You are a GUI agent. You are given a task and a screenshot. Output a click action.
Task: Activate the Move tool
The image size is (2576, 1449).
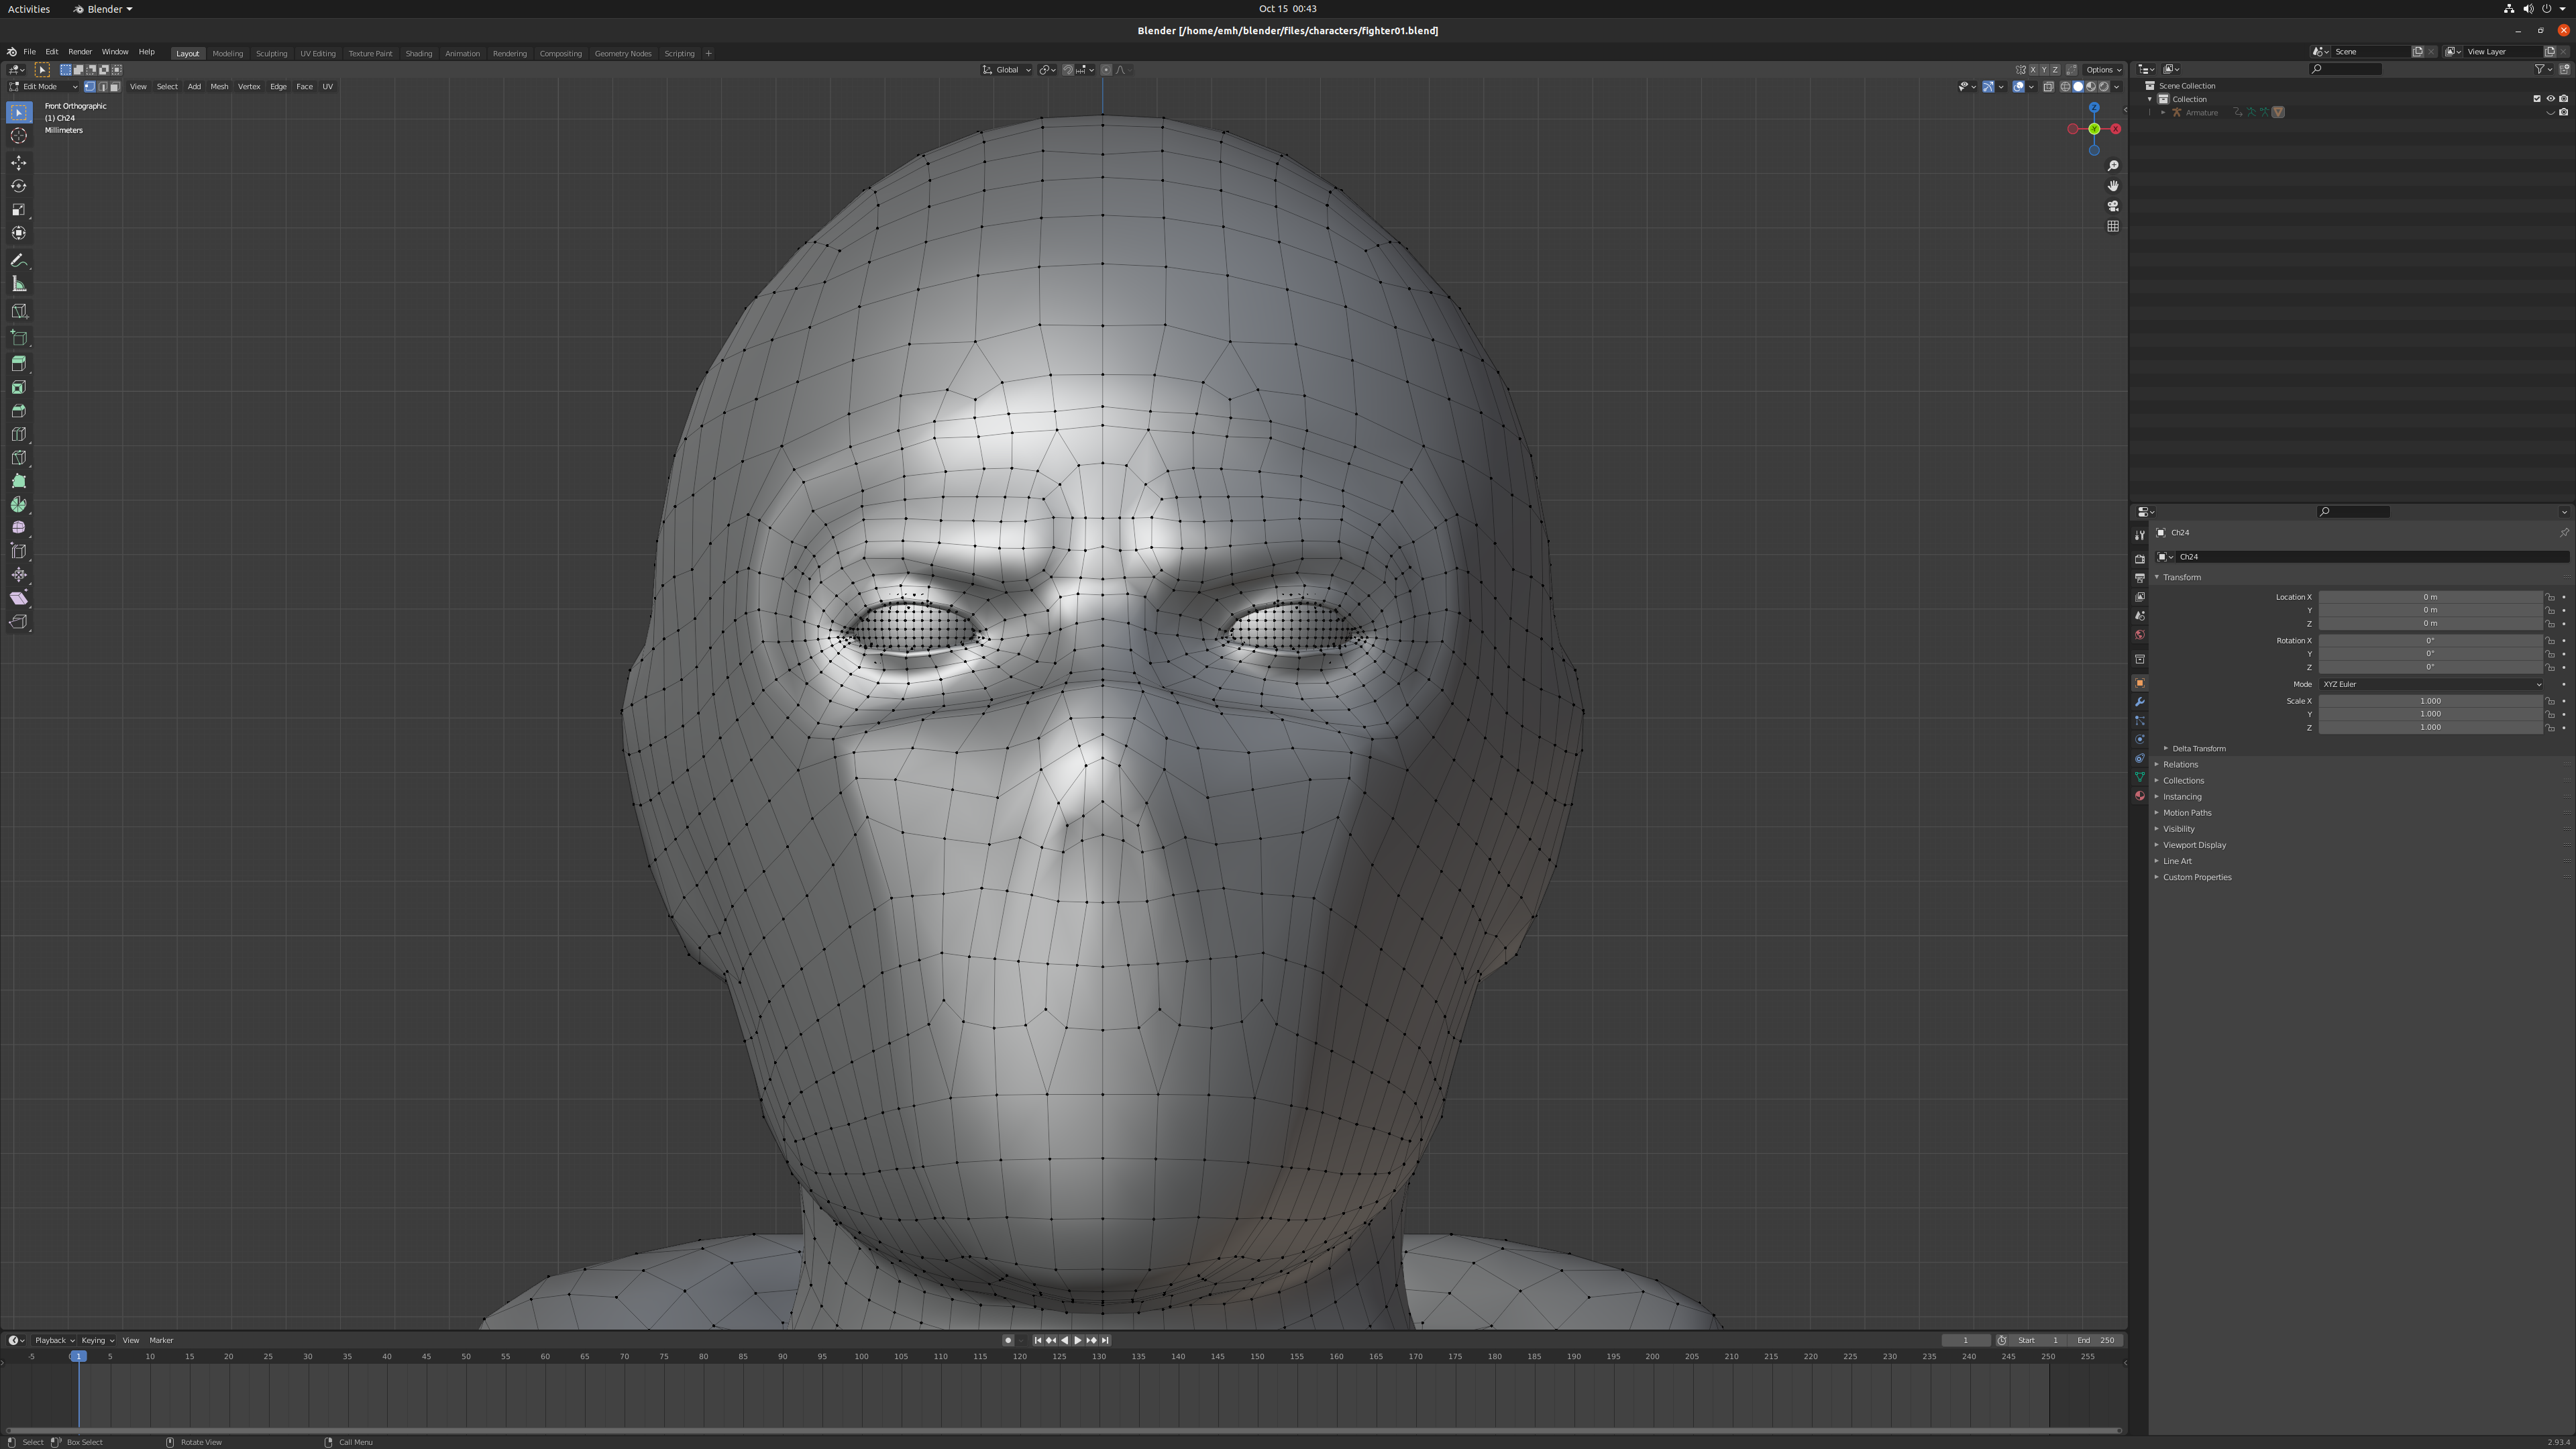(x=19, y=163)
